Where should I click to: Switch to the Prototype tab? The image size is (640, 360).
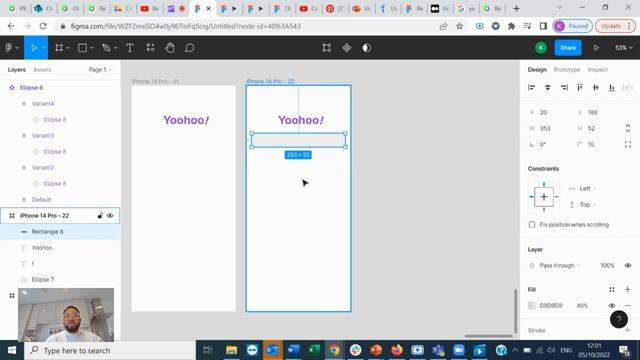(x=567, y=70)
